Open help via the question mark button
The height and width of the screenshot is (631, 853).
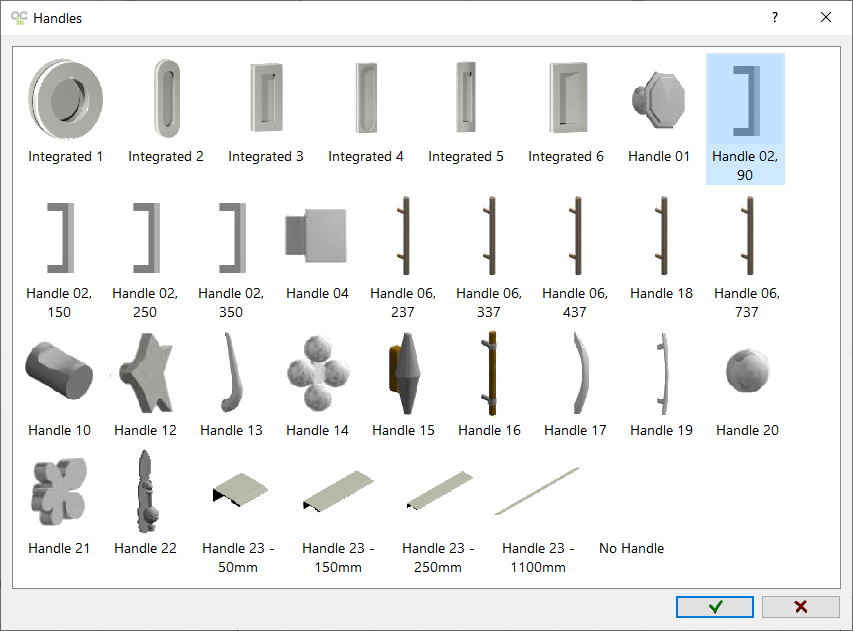click(x=775, y=17)
